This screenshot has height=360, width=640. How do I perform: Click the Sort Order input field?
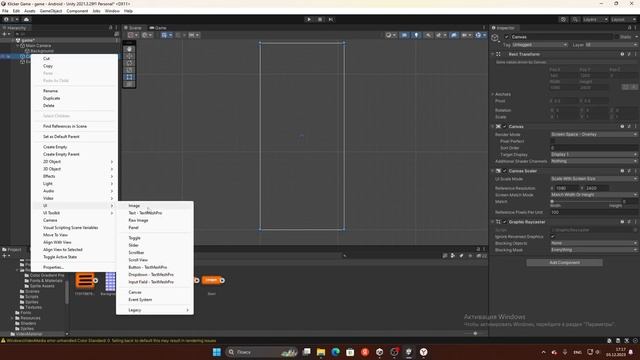pos(594,148)
